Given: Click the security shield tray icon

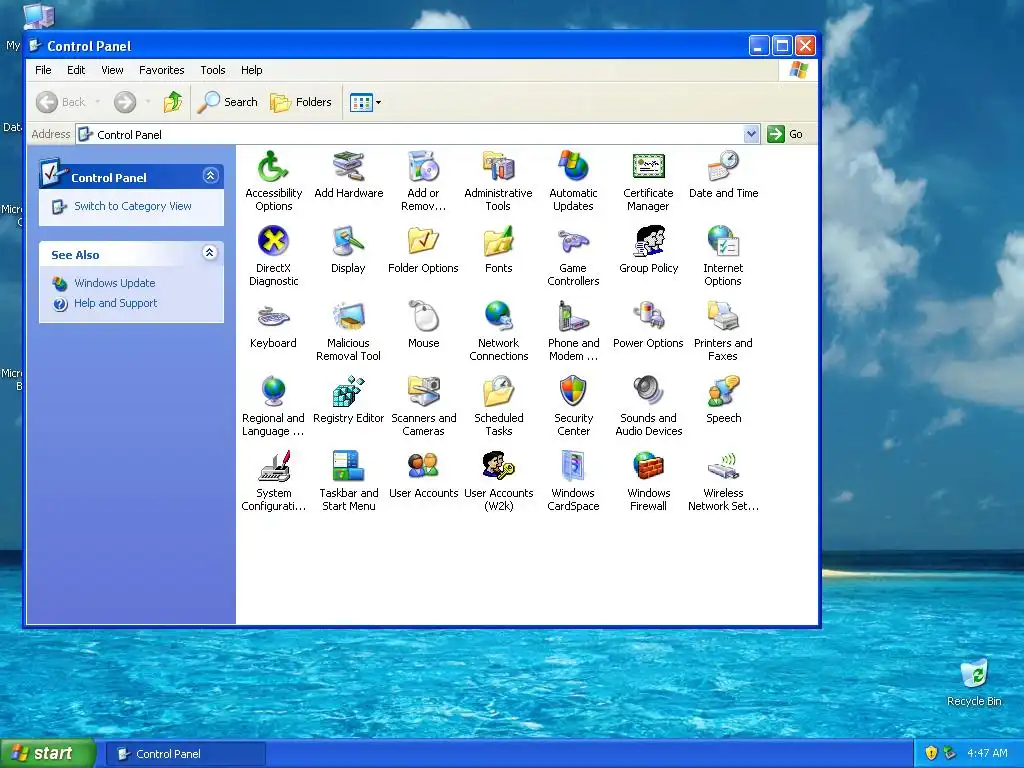Looking at the screenshot, I should pyautogui.click(x=931, y=753).
